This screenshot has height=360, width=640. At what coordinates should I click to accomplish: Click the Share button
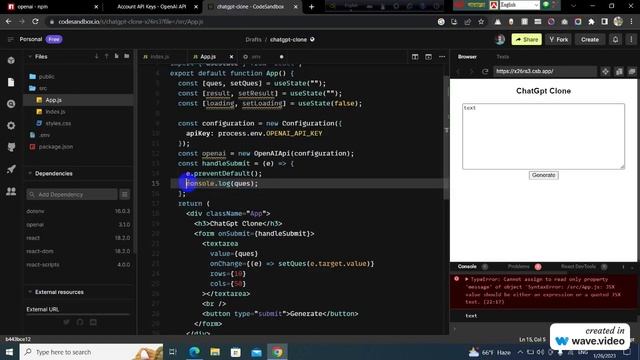pos(526,39)
